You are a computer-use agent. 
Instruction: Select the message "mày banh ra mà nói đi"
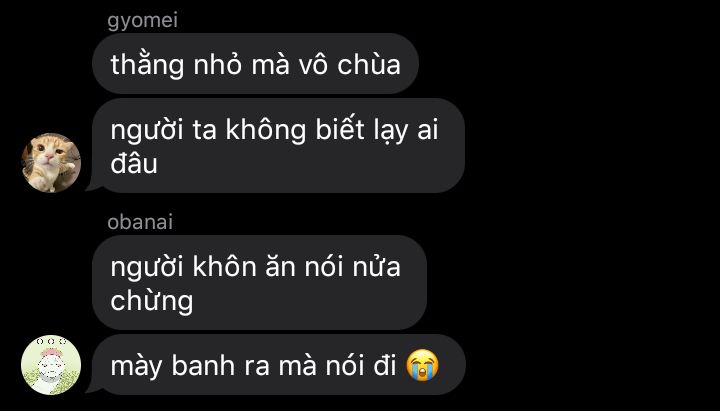[279, 365]
